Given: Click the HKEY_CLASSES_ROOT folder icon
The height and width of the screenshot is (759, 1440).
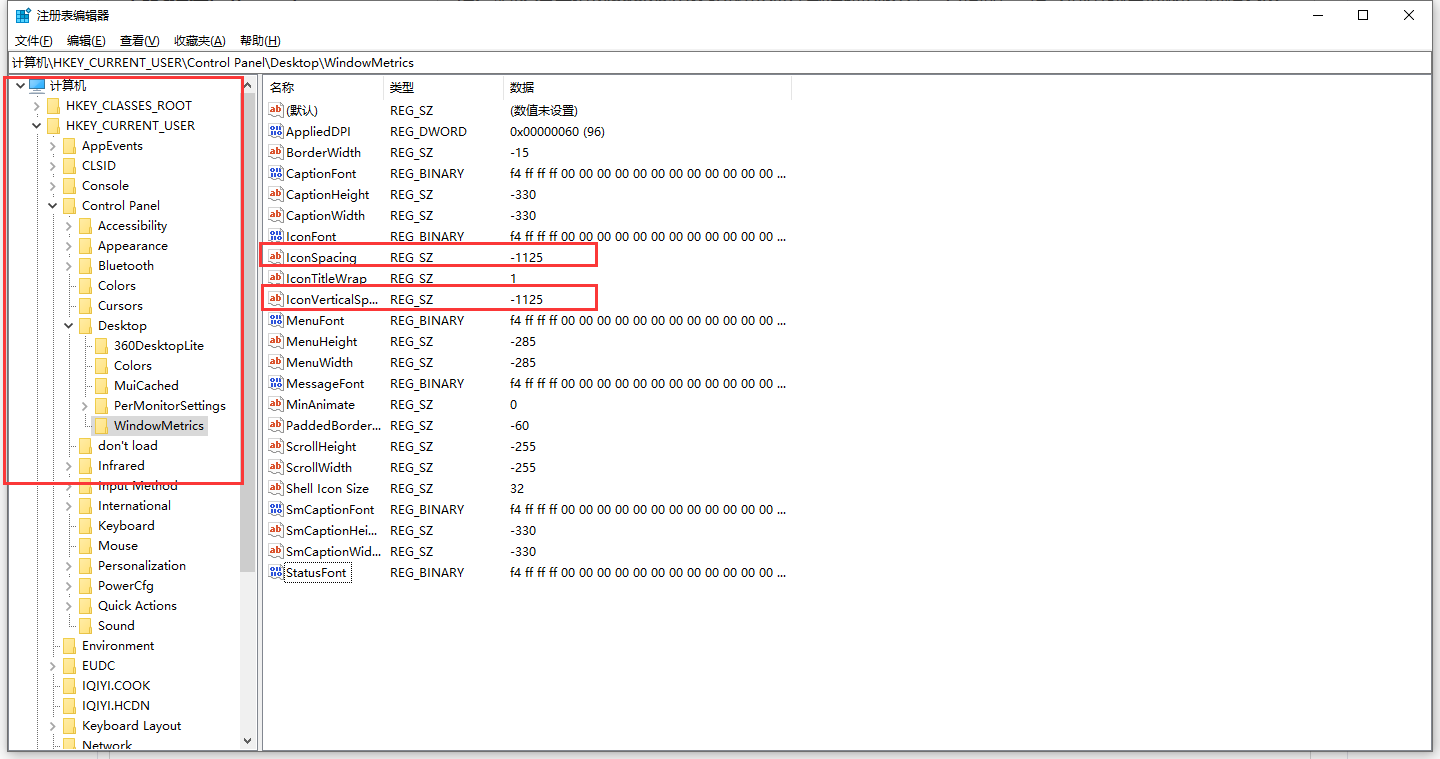Looking at the screenshot, I should 53,105.
